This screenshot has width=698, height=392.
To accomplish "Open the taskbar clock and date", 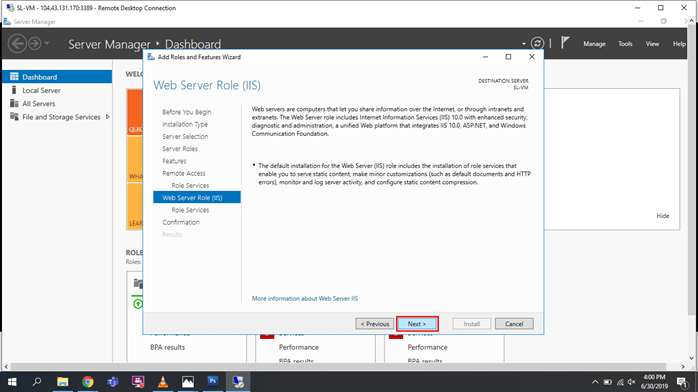I will click(x=654, y=382).
